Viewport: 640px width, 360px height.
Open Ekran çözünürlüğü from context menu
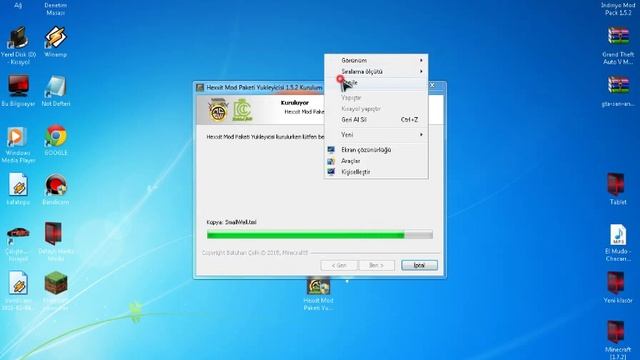tap(376, 150)
